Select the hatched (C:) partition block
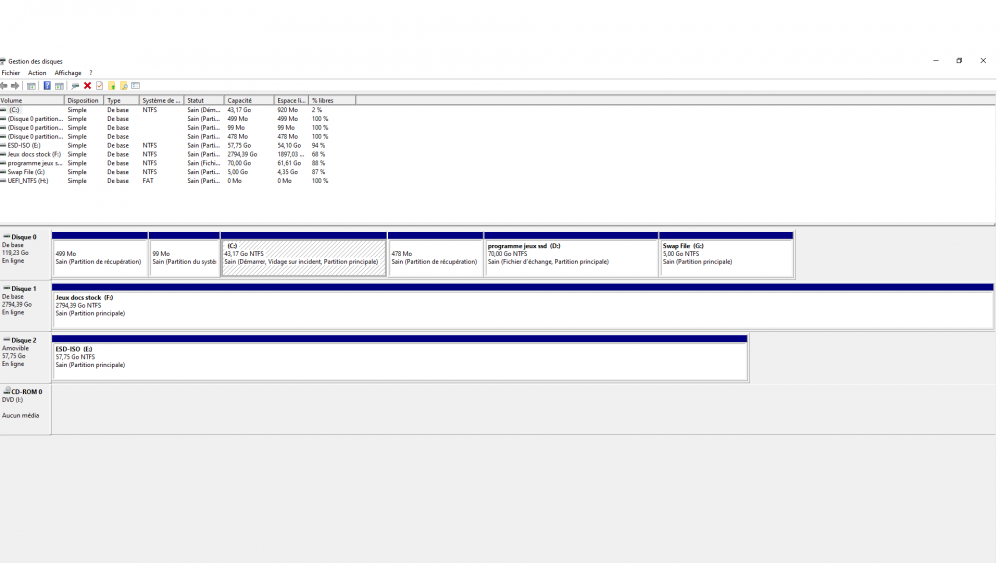Viewport: 1000px width, 563px height. (304, 254)
